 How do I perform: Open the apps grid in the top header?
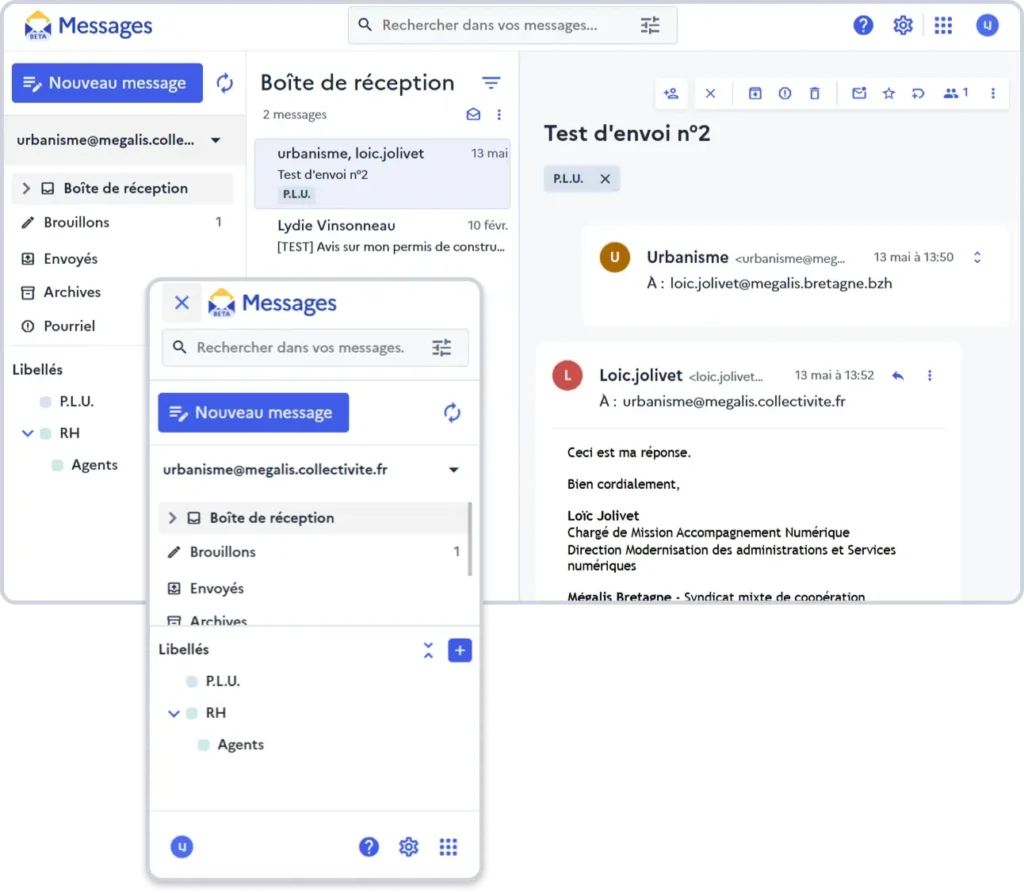point(943,25)
